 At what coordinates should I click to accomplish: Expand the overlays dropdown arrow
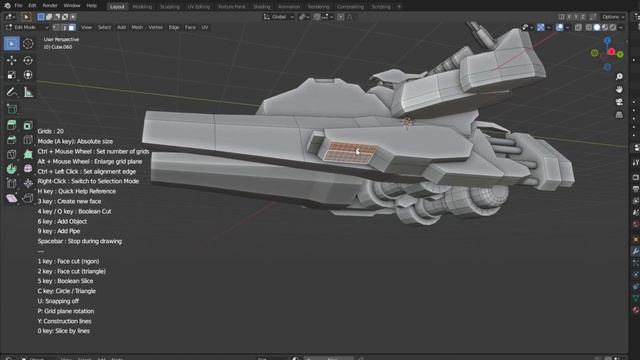click(x=567, y=27)
